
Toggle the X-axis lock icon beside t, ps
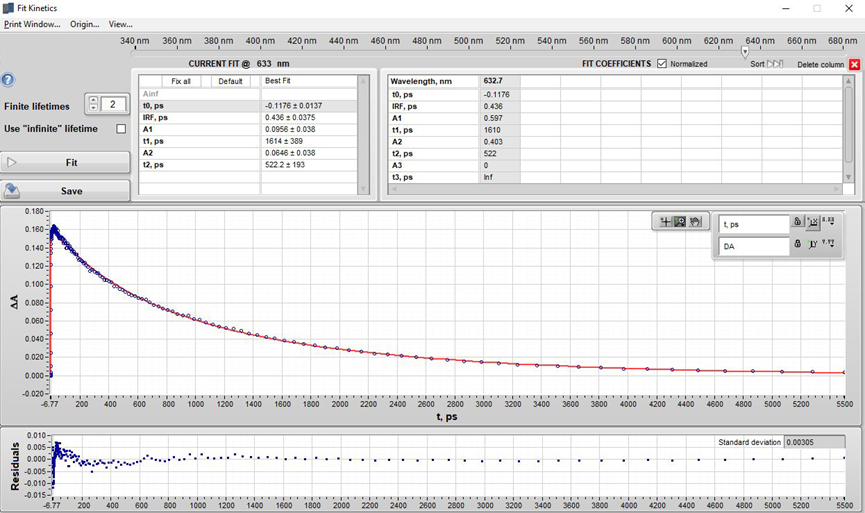point(797,221)
